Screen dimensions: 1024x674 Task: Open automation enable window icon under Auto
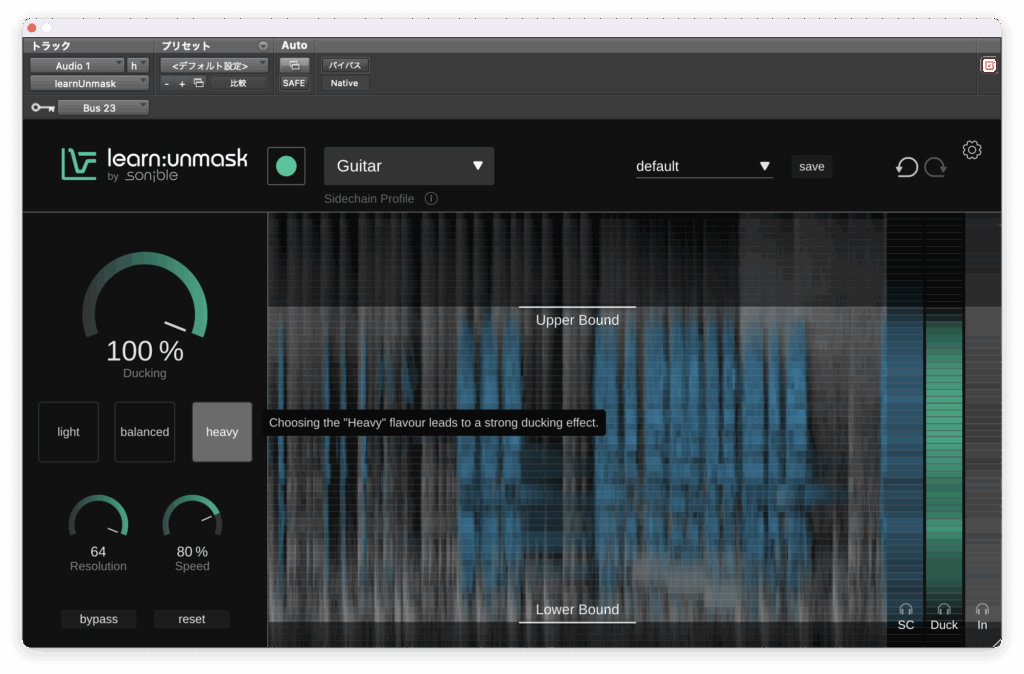point(294,65)
